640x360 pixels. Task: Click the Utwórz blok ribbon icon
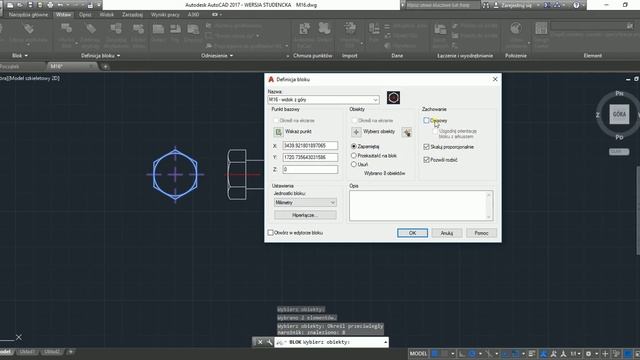pyautogui.click(x=67, y=29)
